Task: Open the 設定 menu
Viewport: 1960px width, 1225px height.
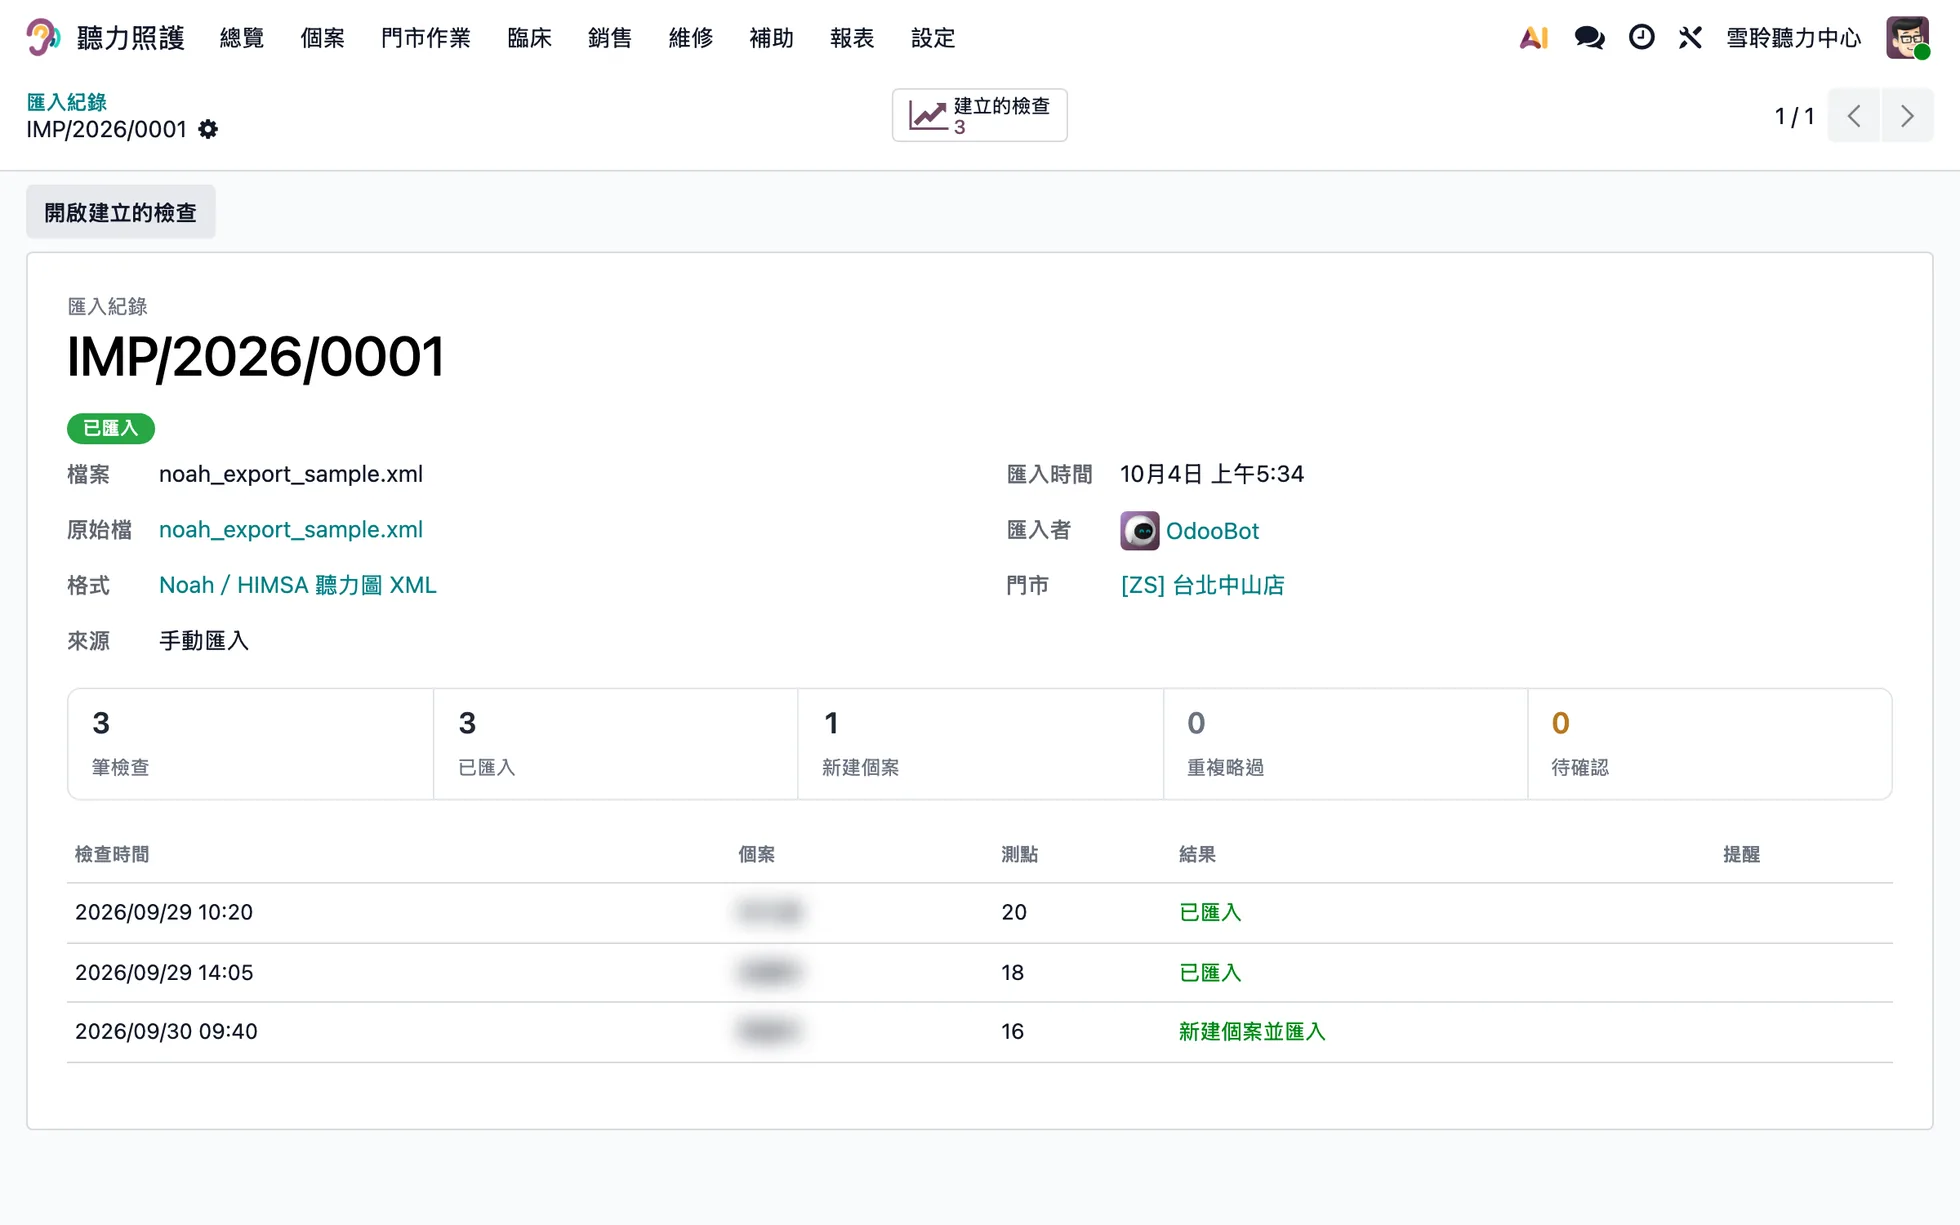Action: click(x=933, y=38)
